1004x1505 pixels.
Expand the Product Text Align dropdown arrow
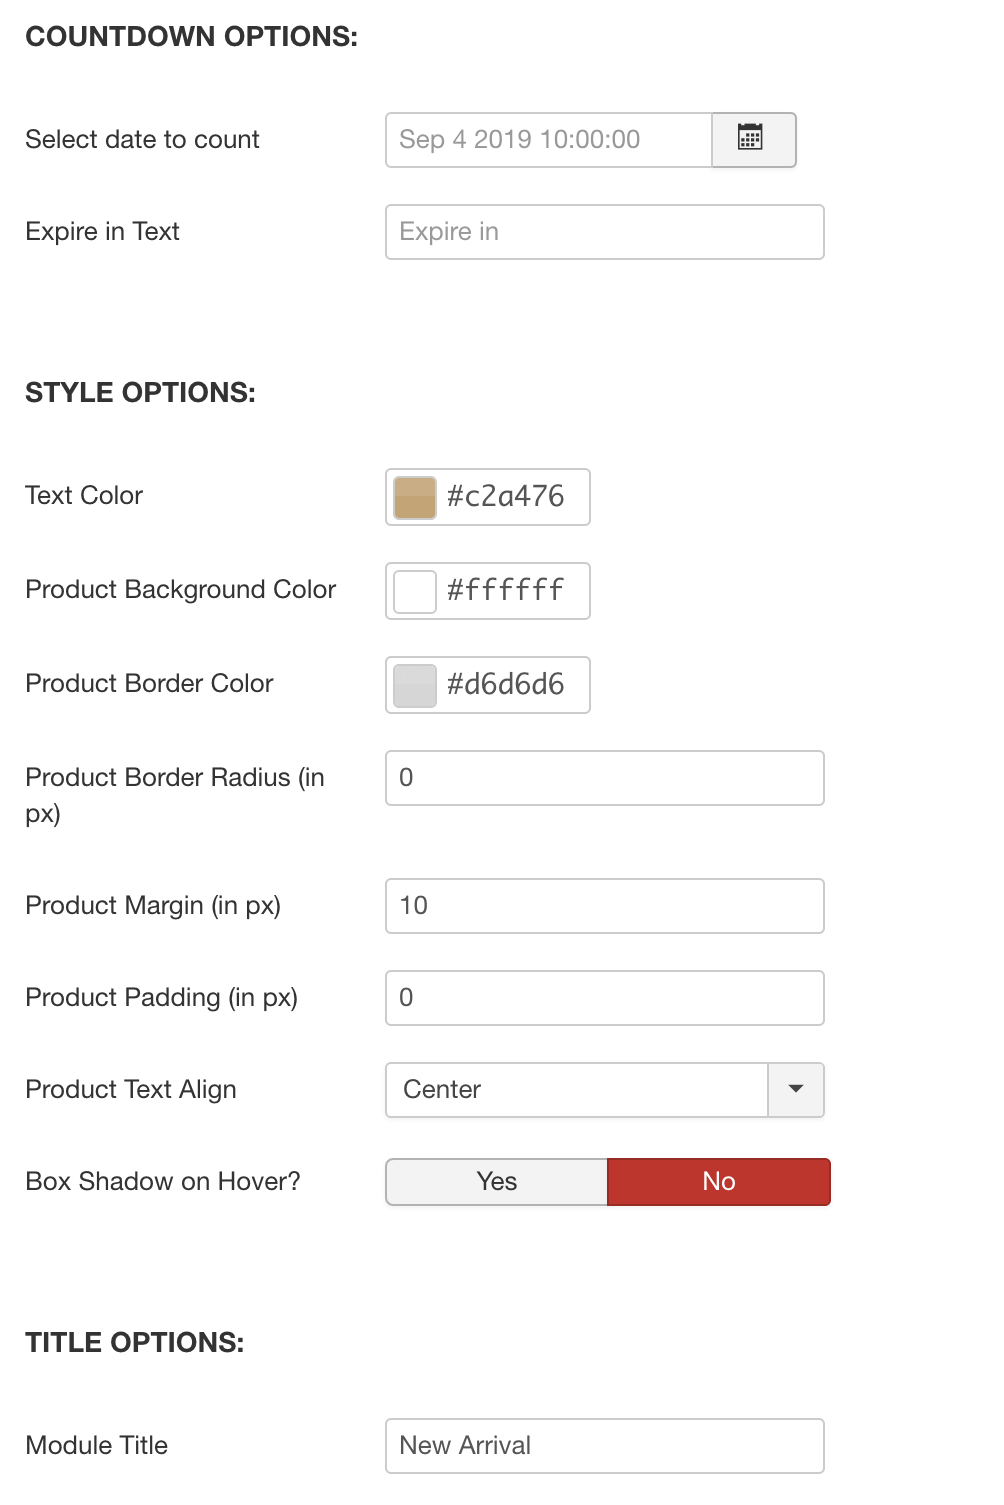796,1089
